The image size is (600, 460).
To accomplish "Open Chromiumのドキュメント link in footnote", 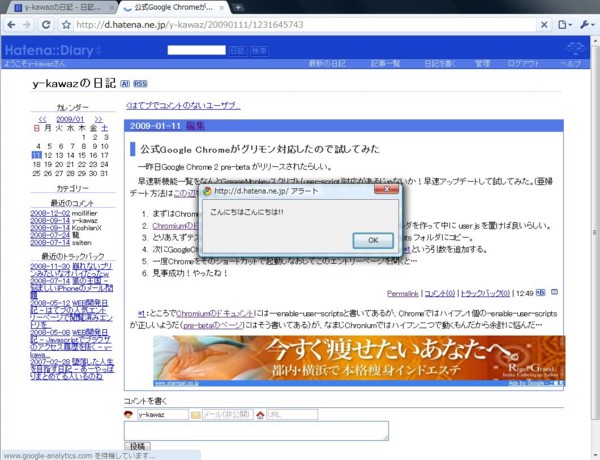I will point(215,313).
